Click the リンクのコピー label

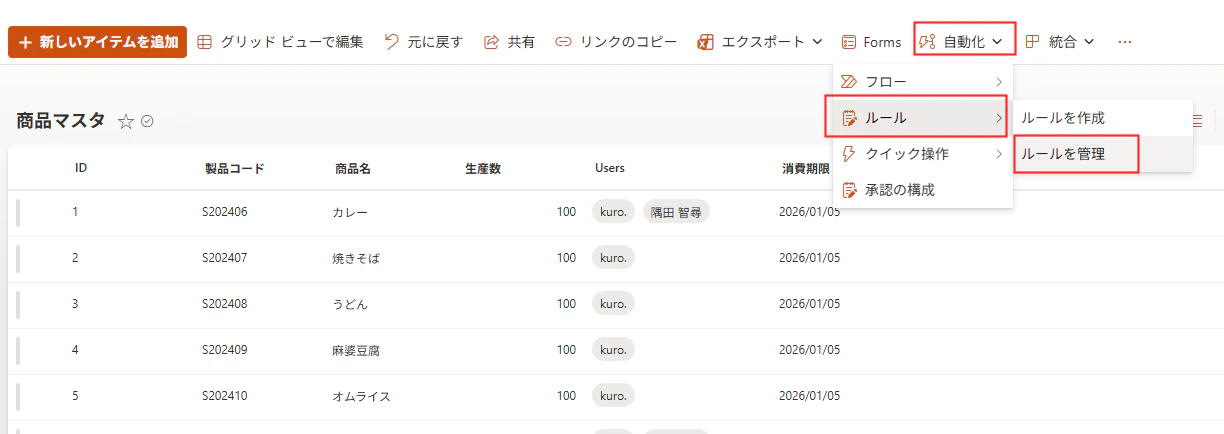(x=629, y=42)
